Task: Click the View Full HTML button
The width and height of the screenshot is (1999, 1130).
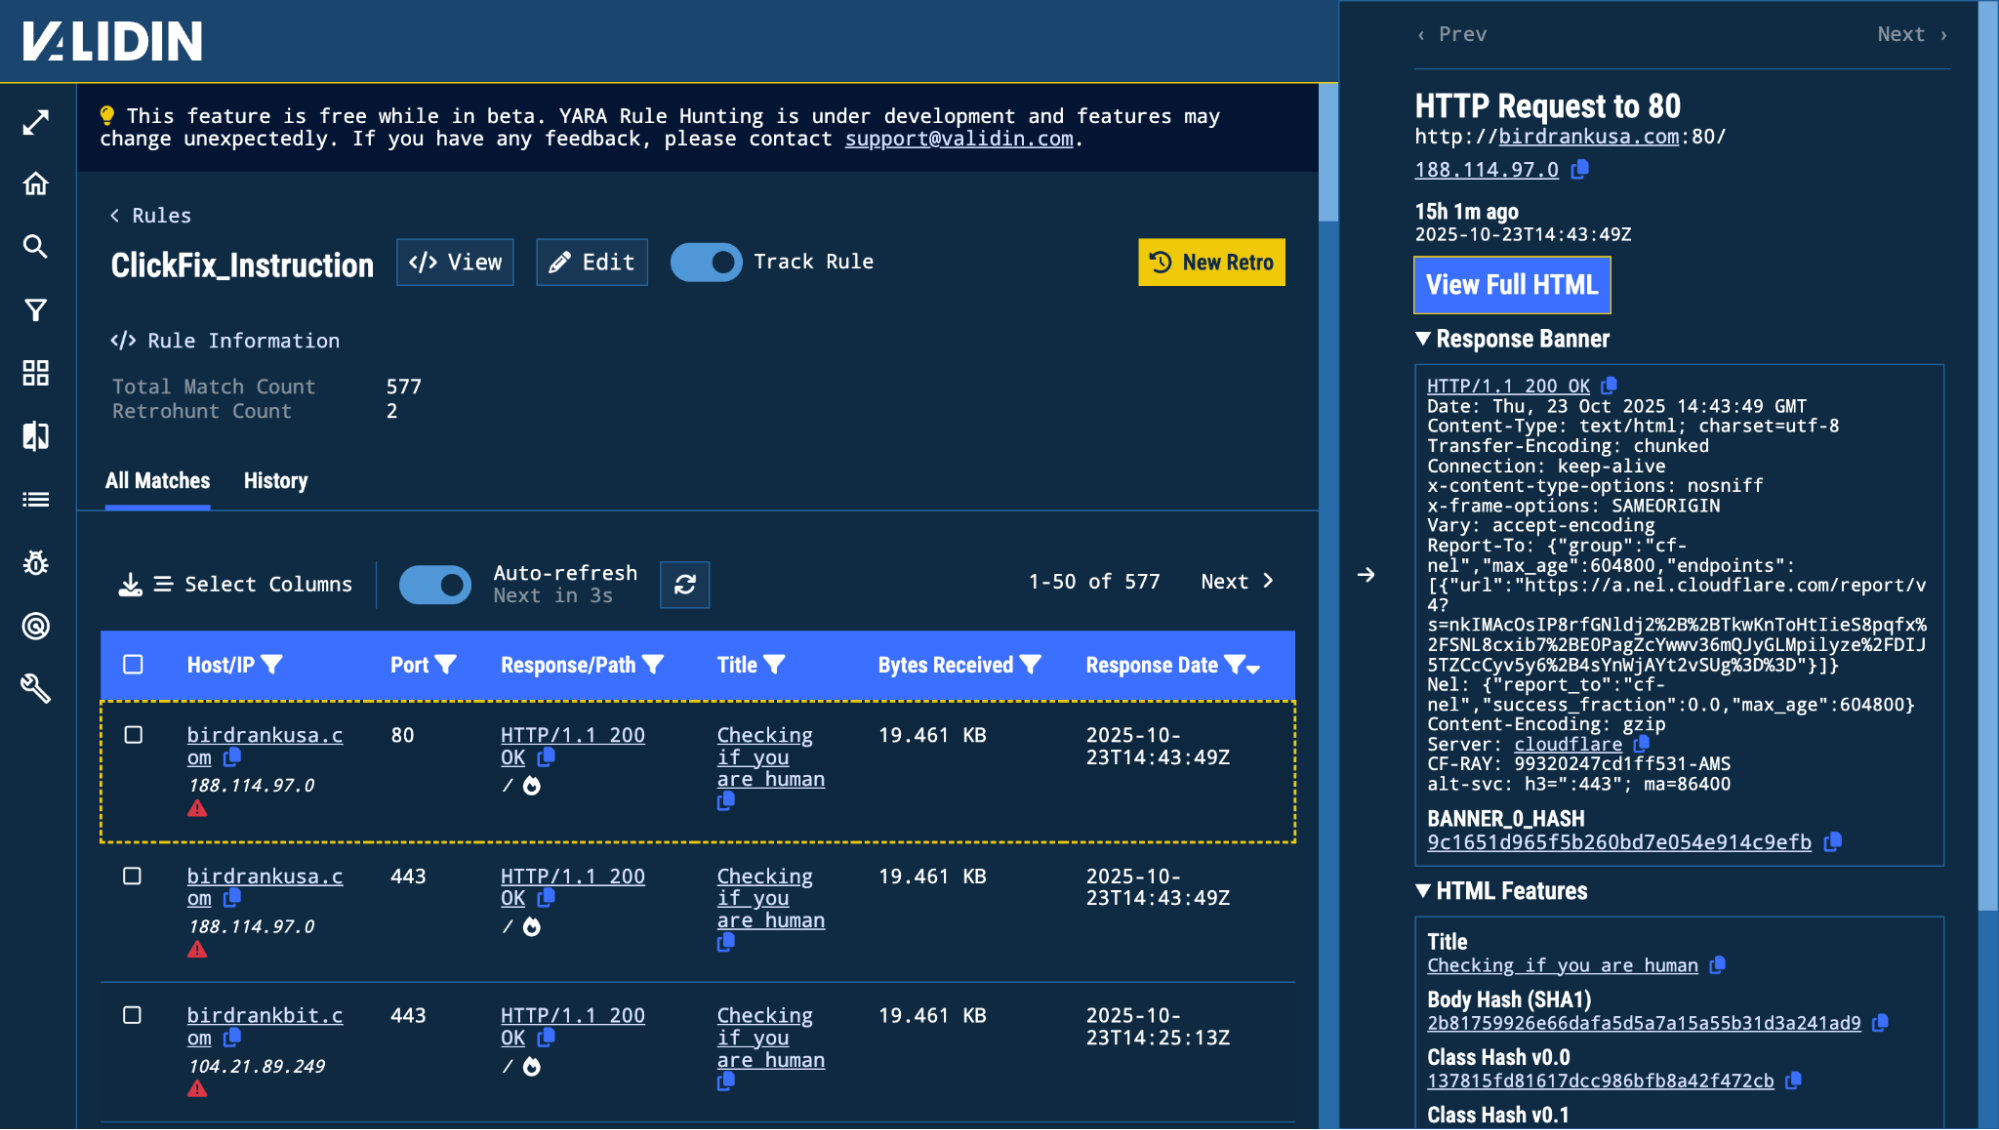Action: (x=1511, y=285)
